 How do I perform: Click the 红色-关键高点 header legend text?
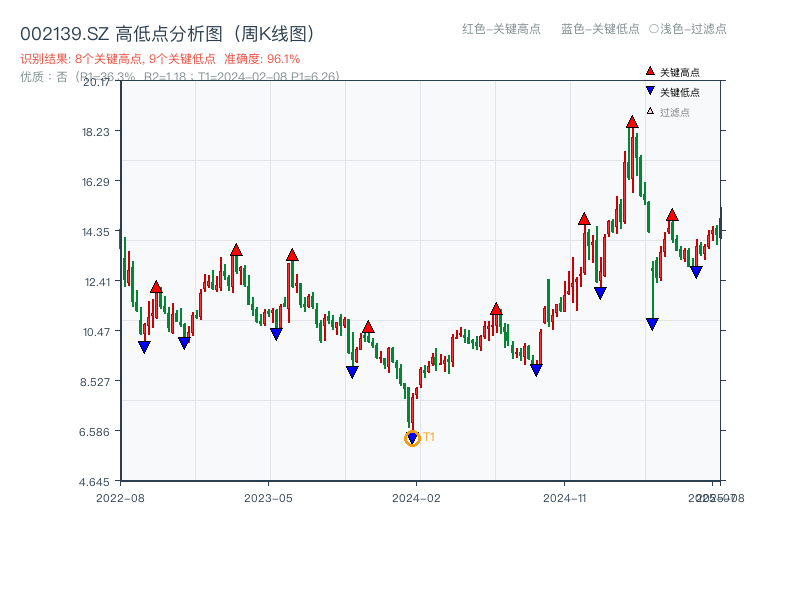click(x=501, y=29)
